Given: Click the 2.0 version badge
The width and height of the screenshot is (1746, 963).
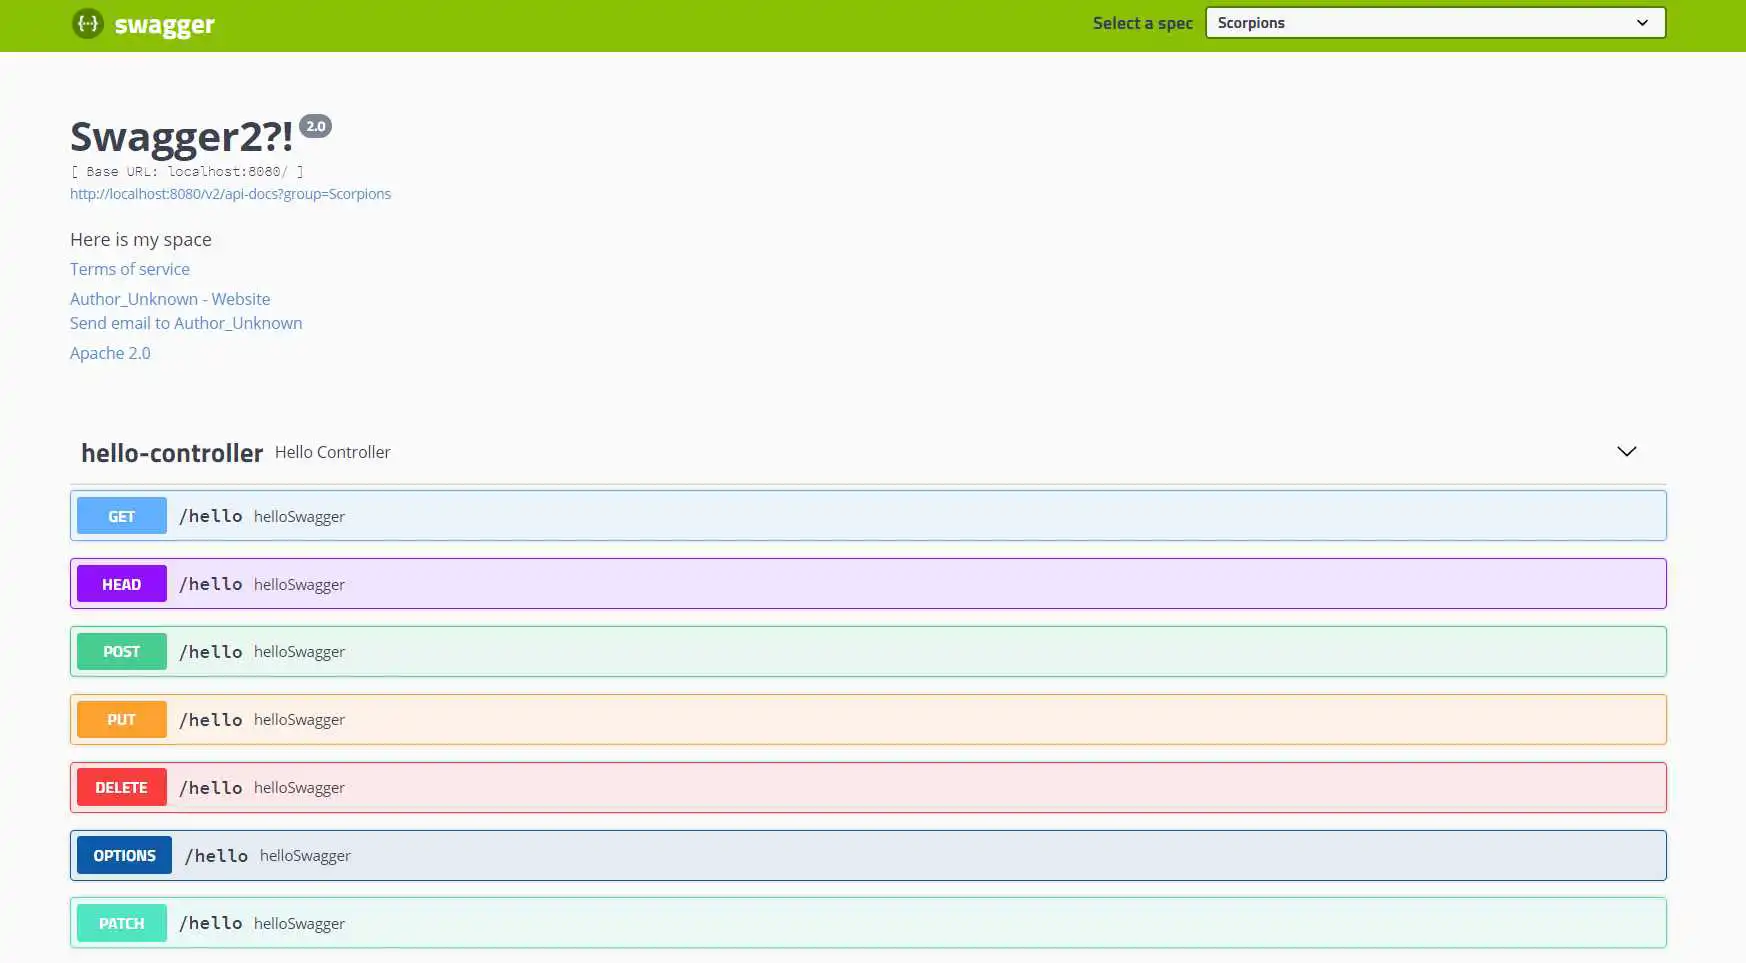Looking at the screenshot, I should click(x=315, y=126).
